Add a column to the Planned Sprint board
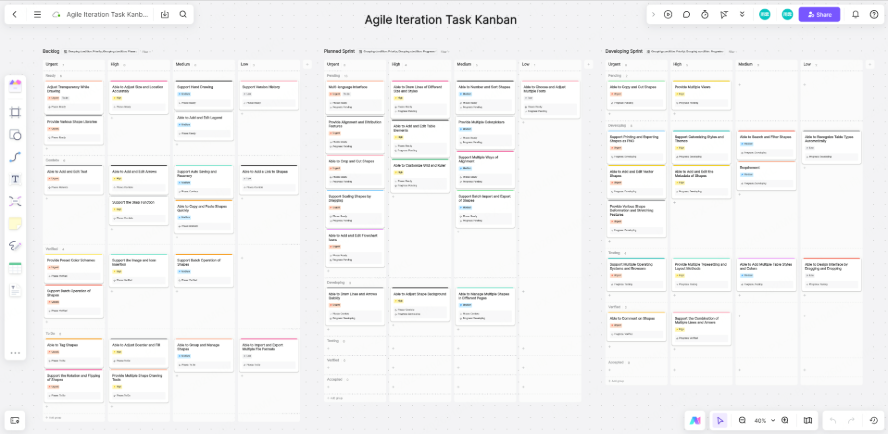The image size is (888, 434). pyautogui.click(x=588, y=65)
